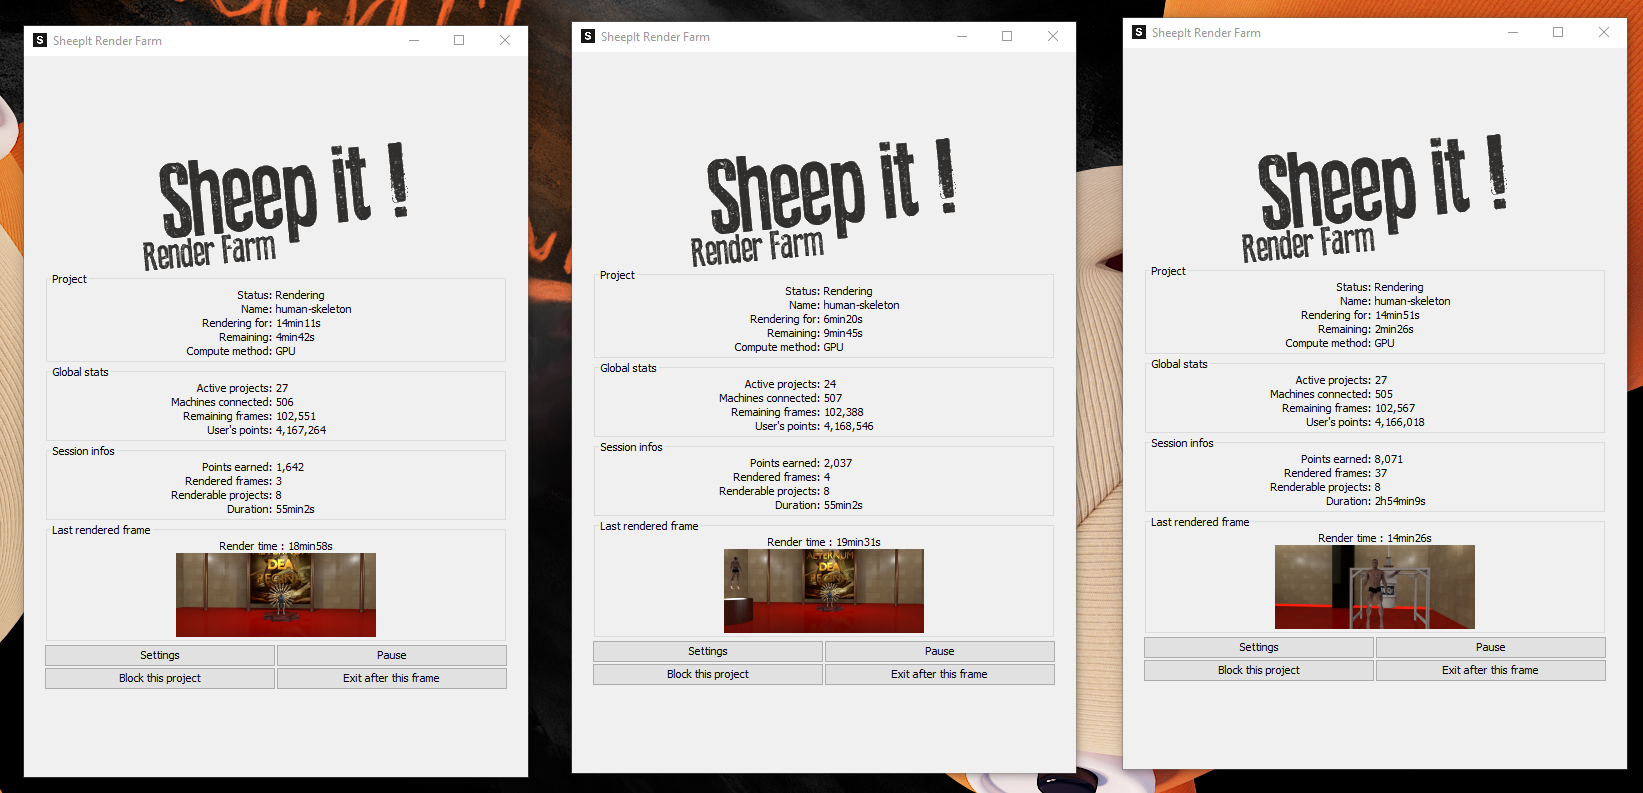Click user's points value 4,167,264
Viewport: 1643px width, 793px height.
tap(301, 430)
